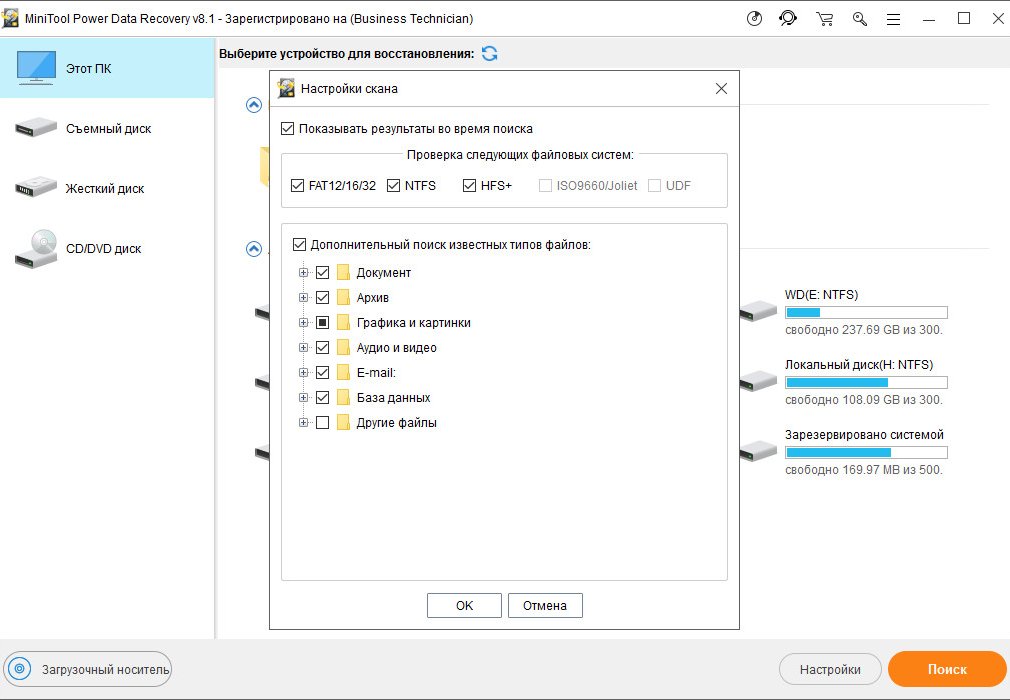1010x700 pixels.
Task: Toggle Дополнительный поиск известных типов файлов checkbox
Action: pyautogui.click(x=300, y=245)
